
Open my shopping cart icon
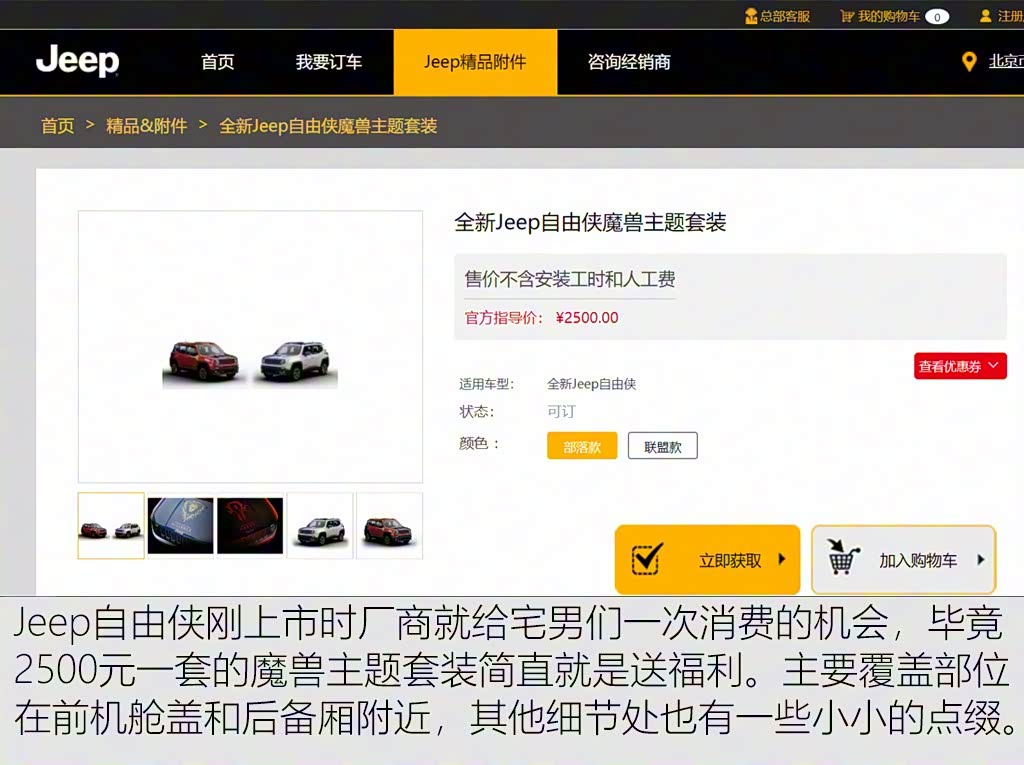[x=847, y=16]
